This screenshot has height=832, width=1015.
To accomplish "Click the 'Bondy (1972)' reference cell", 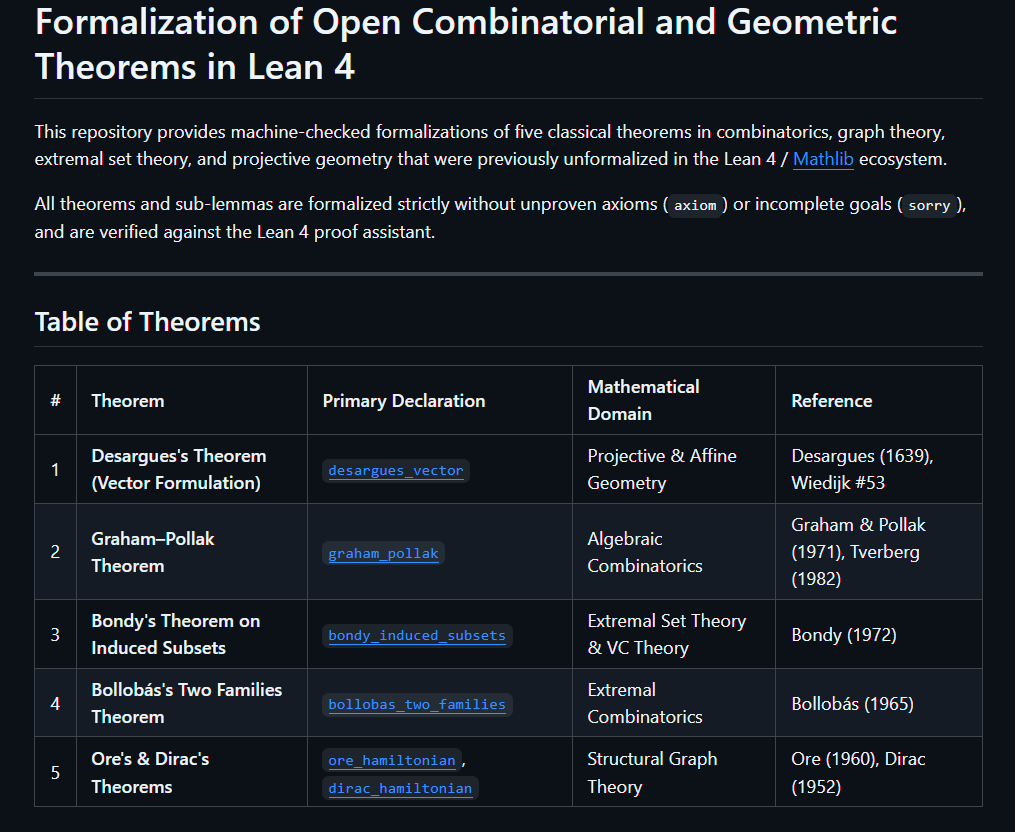I will pos(879,634).
